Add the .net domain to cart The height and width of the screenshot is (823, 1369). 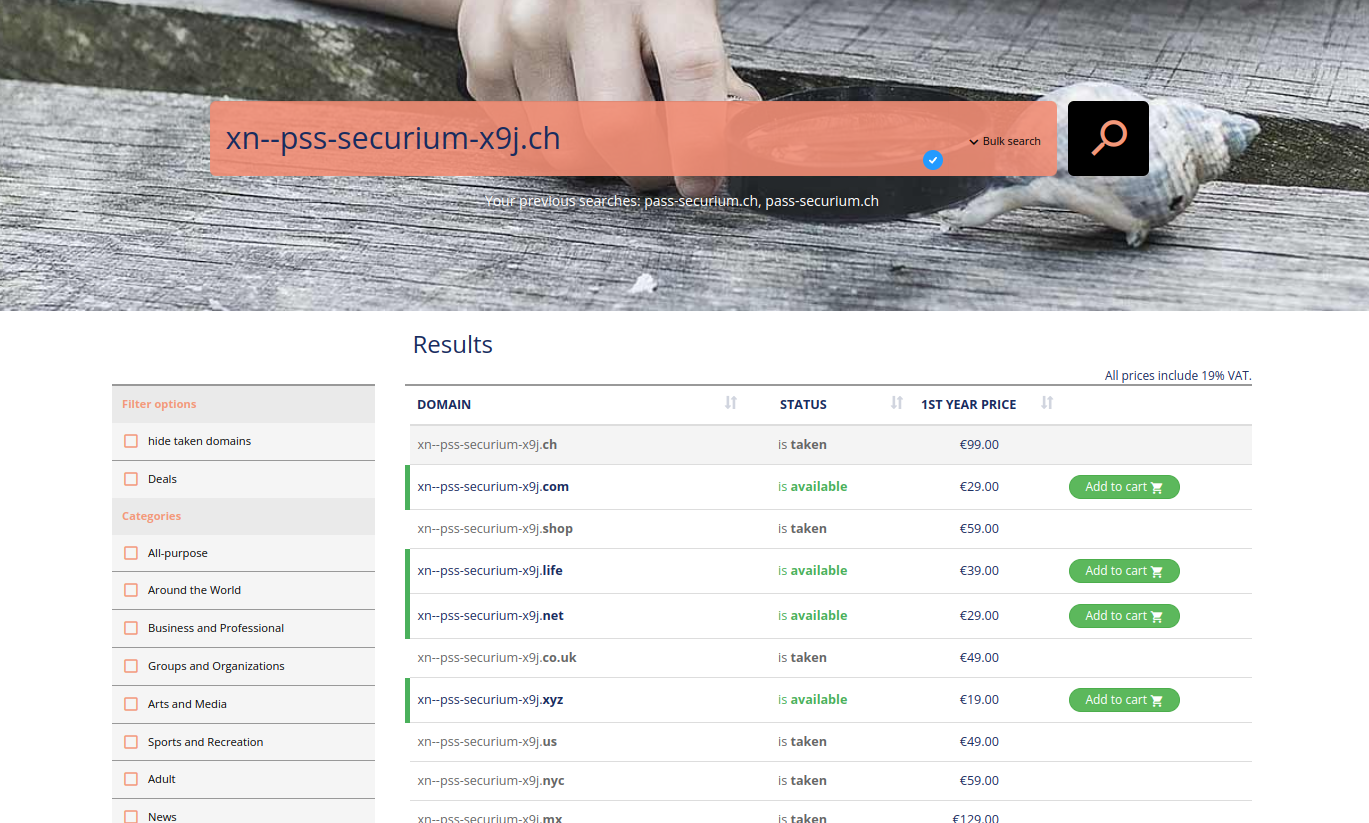(x=1124, y=616)
